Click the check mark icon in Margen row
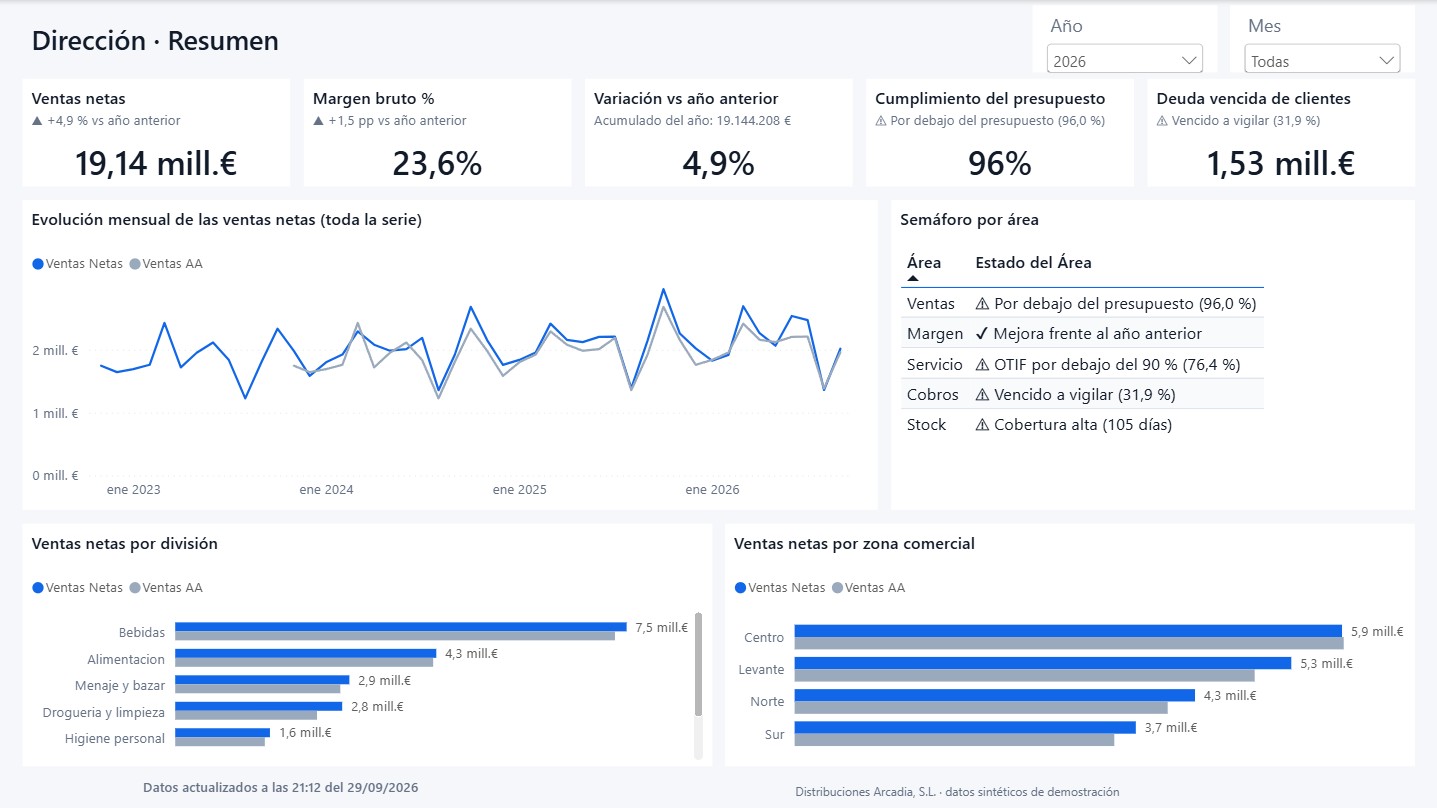 pyautogui.click(x=982, y=334)
